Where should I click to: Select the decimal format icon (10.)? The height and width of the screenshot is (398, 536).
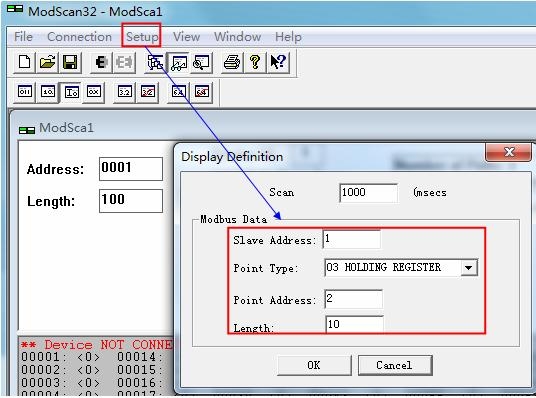tap(47, 92)
